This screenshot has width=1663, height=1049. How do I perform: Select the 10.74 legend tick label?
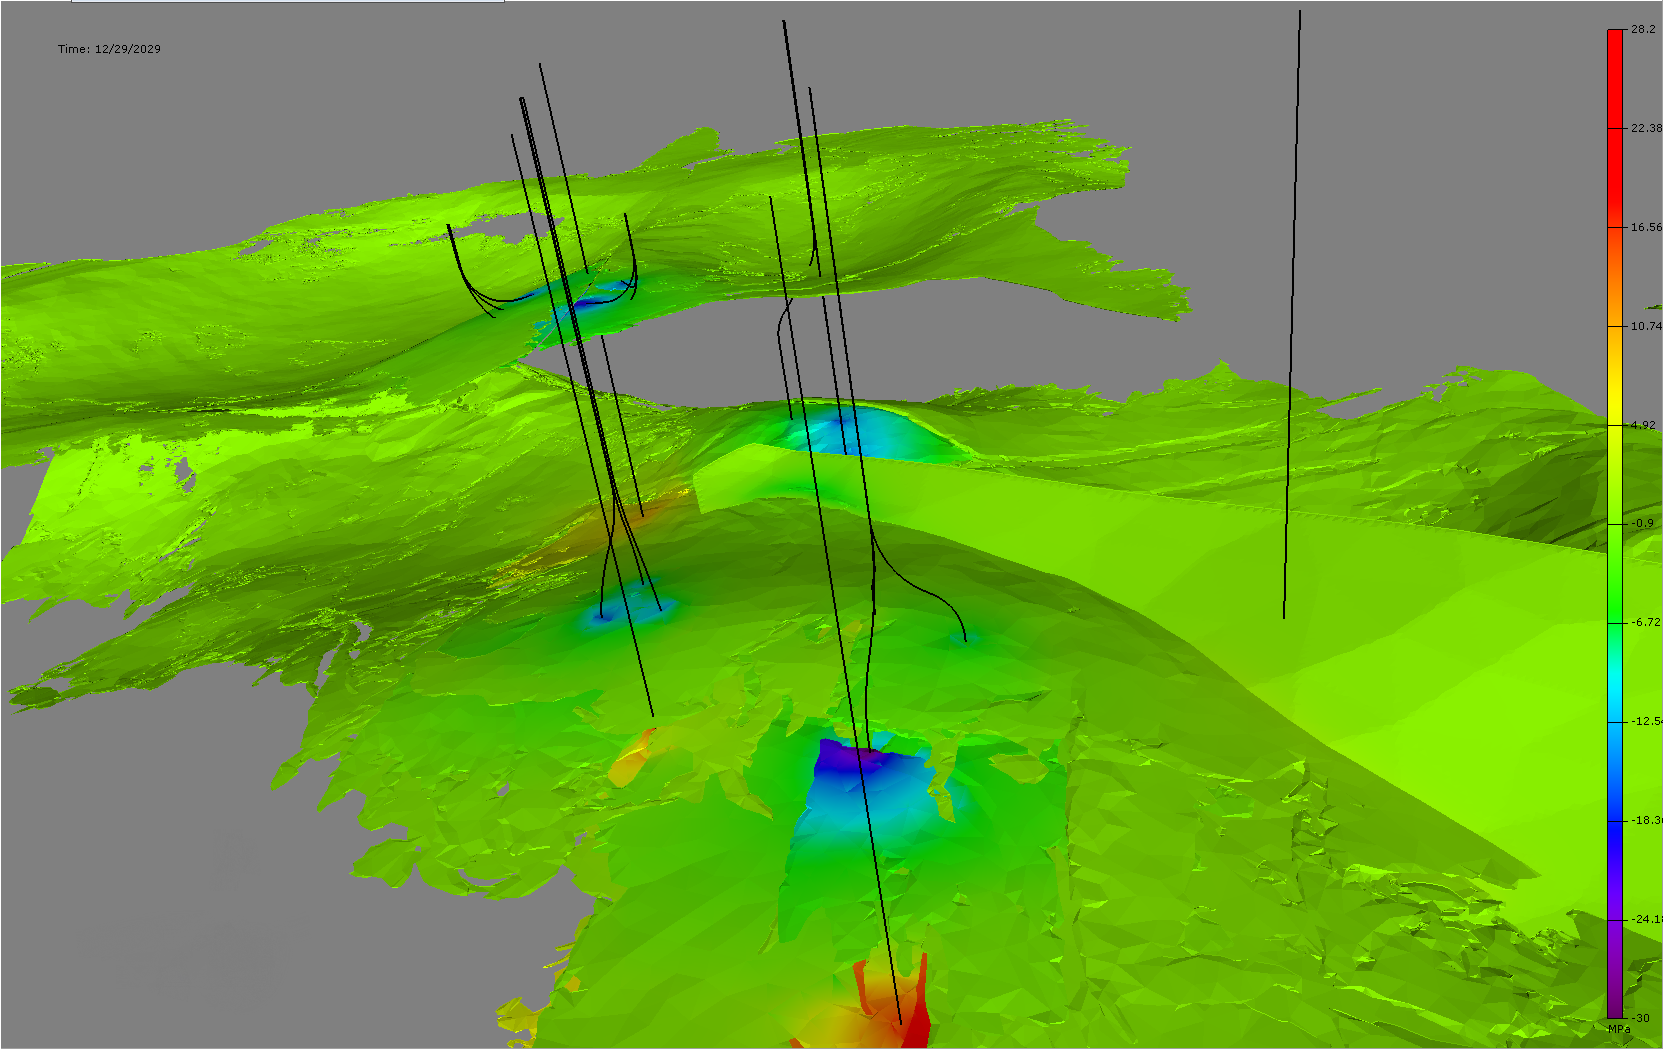point(1646,327)
